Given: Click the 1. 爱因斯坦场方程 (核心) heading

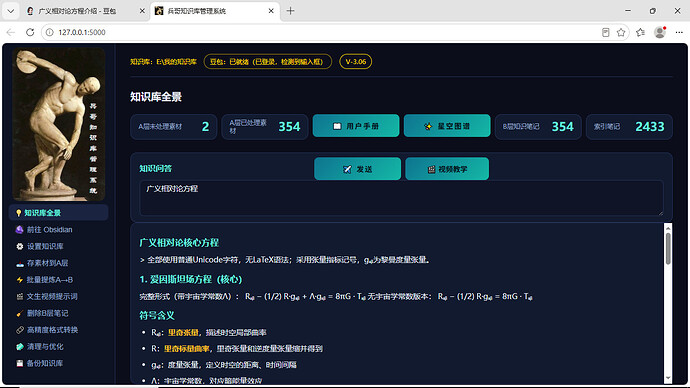Looking at the screenshot, I should point(191,279).
